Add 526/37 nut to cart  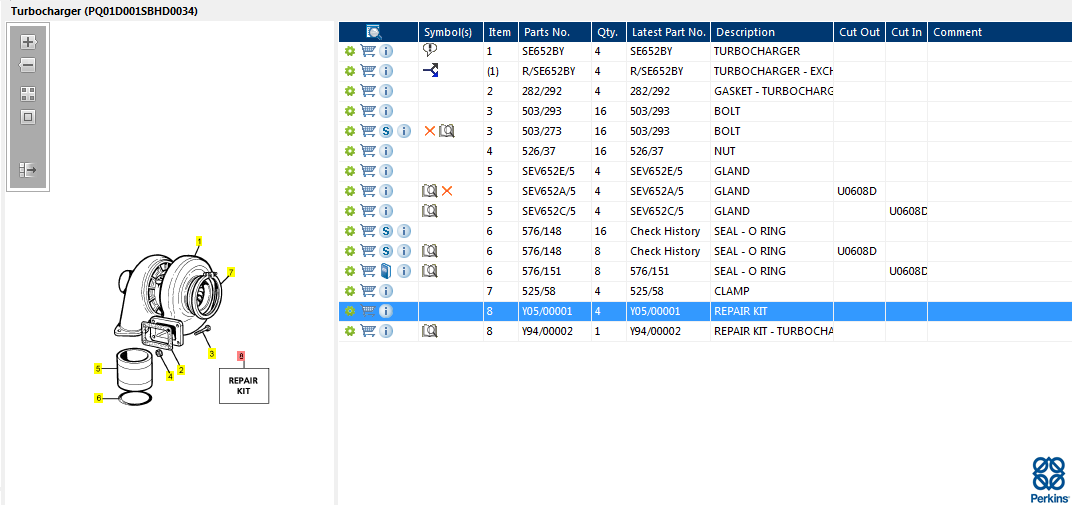[x=368, y=151]
